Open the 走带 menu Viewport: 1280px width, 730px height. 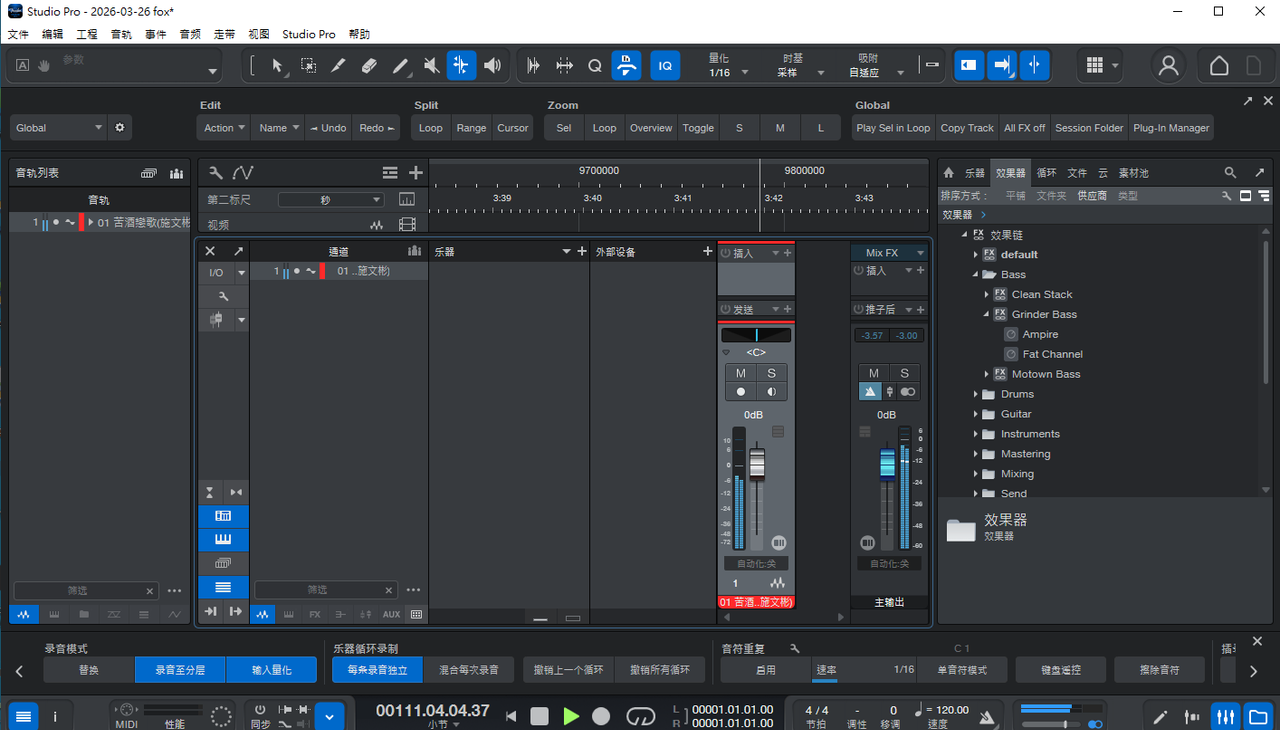point(224,34)
